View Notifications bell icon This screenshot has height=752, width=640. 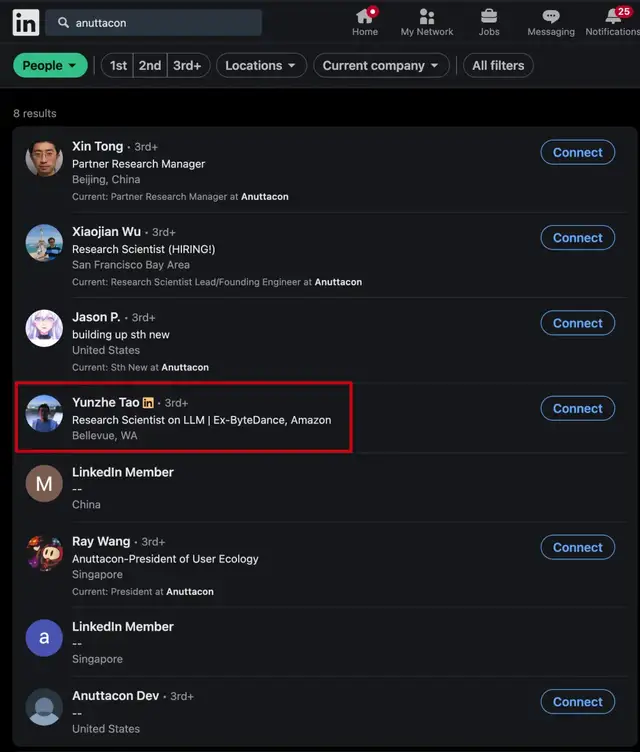613,16
